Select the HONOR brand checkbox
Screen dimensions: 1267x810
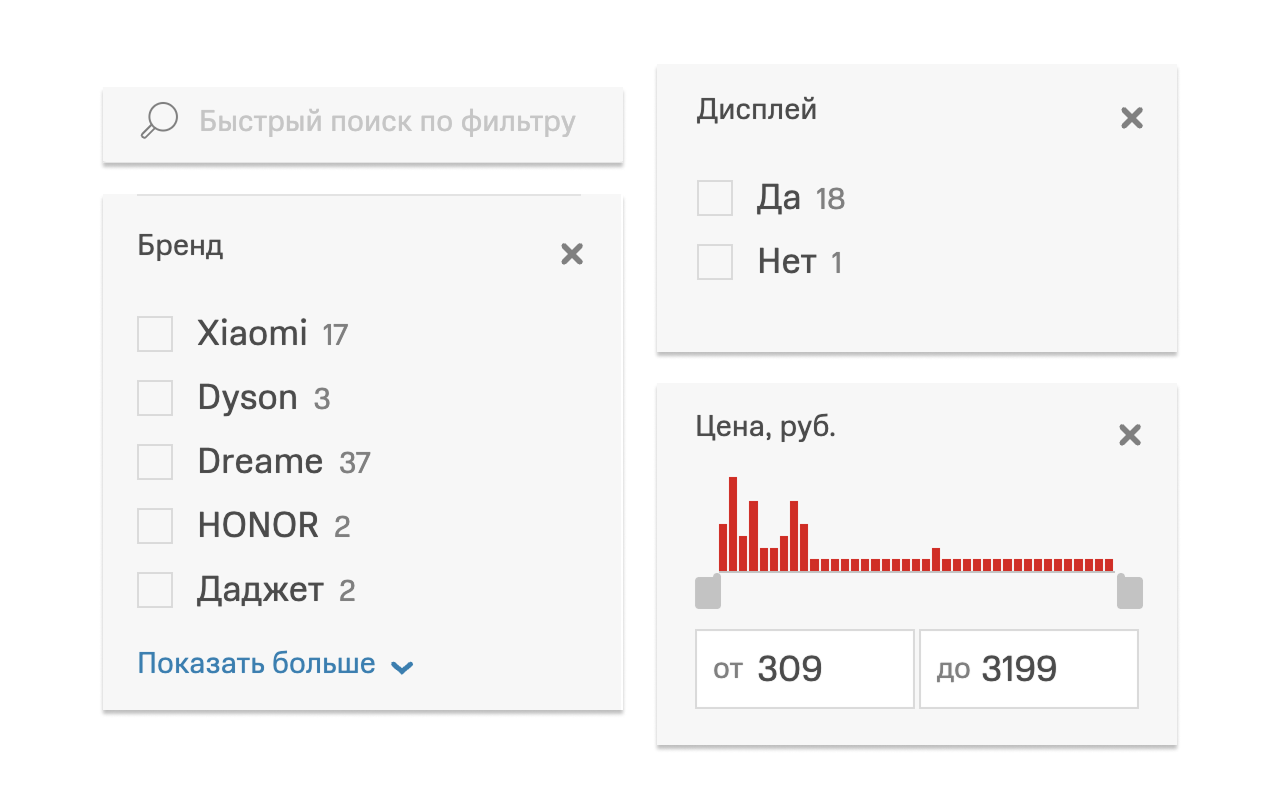(x=155, y=525)
